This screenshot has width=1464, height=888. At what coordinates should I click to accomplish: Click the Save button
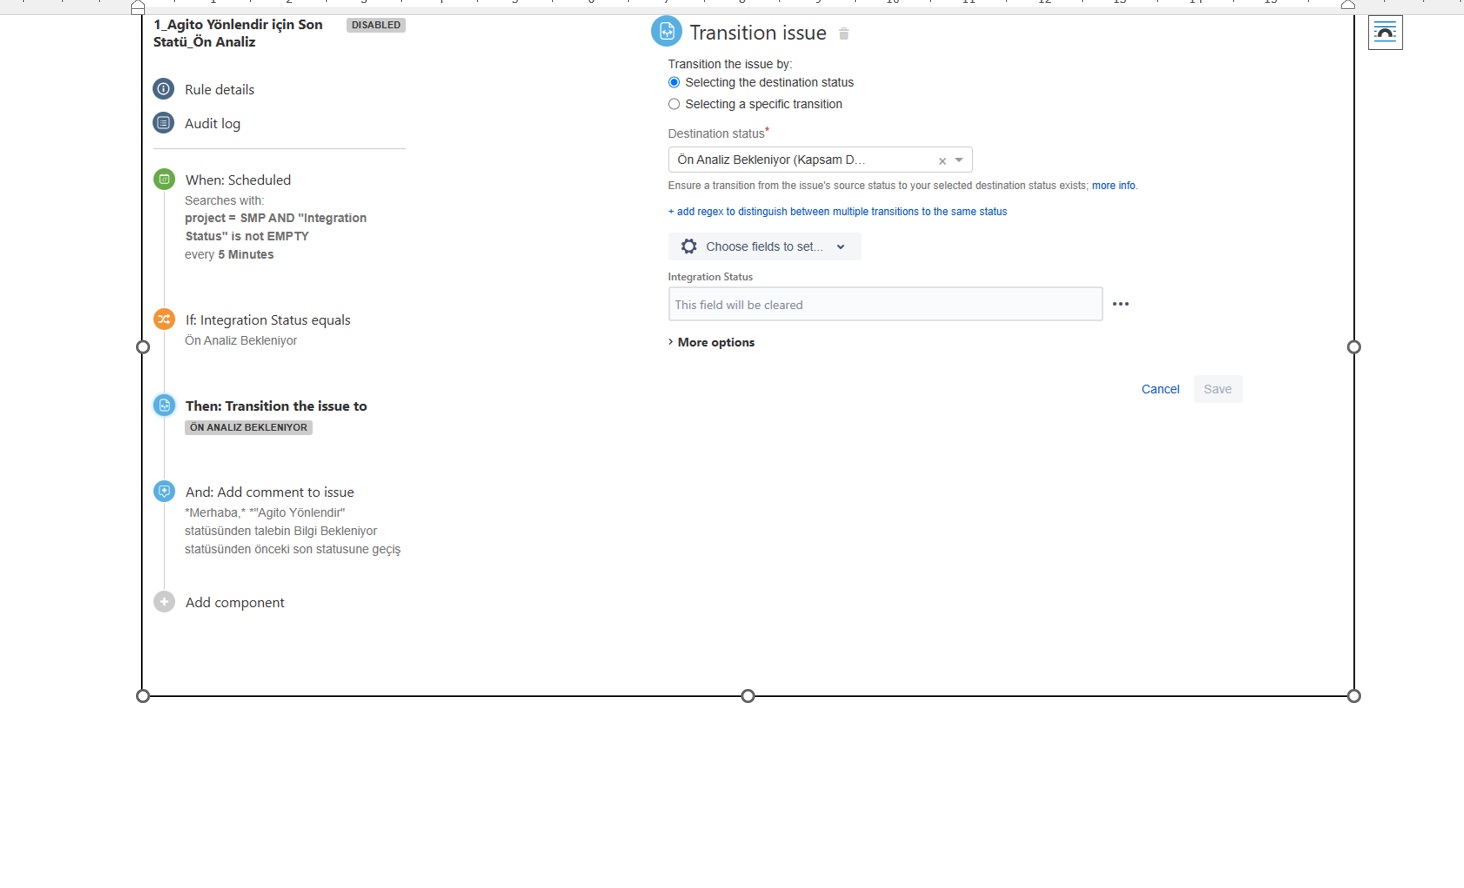coord(1217,389)
